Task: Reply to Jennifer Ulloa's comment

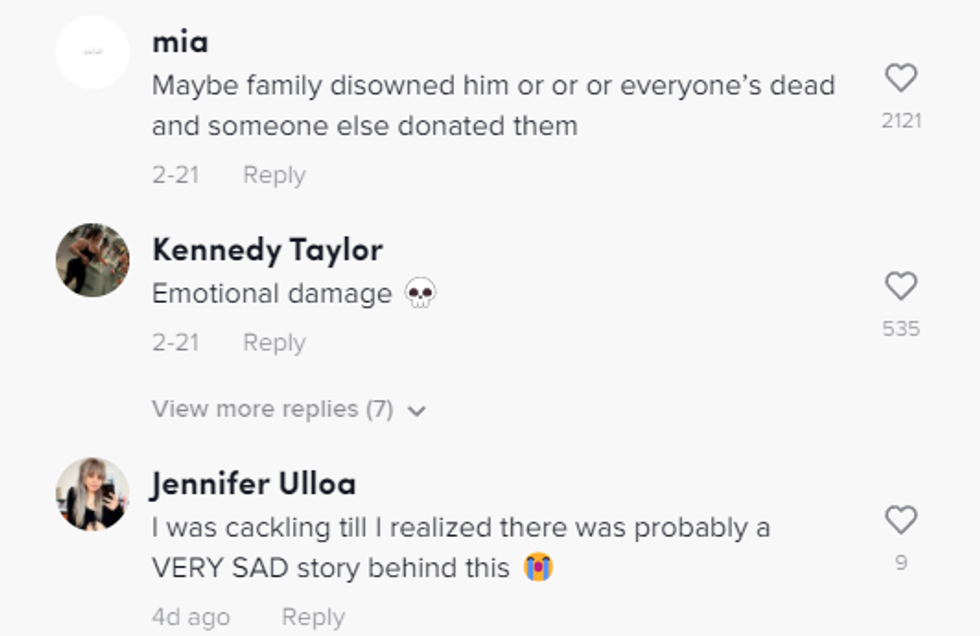Action: 313,617
